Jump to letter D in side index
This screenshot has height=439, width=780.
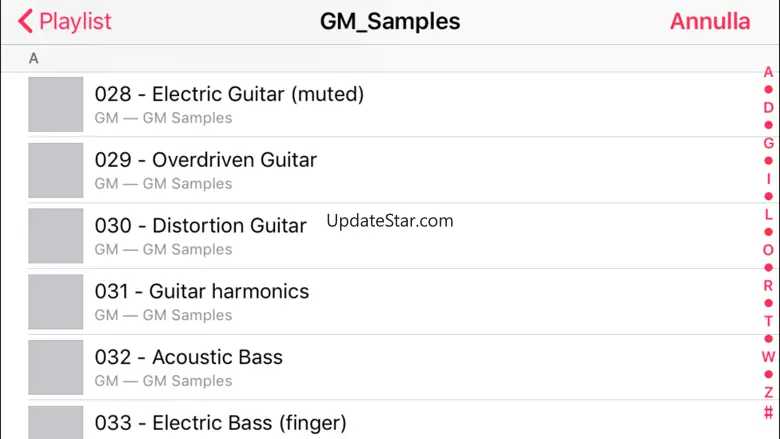coord(768,107)
